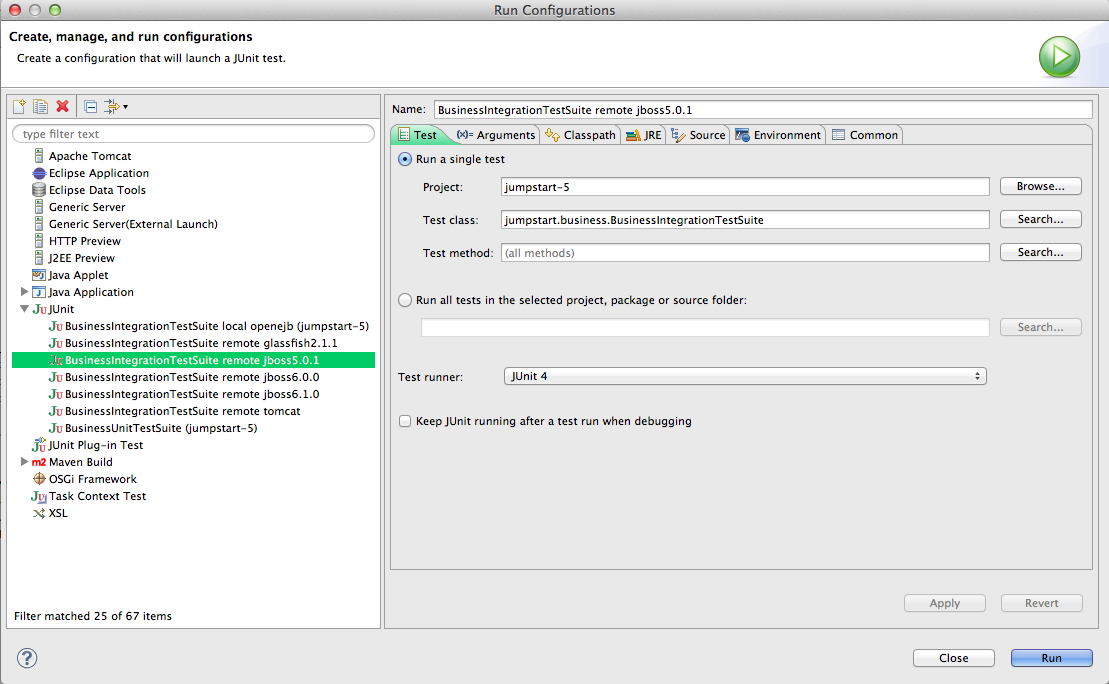
Task: Click the New launch configuration icon
Action: (x=19, y=106)
